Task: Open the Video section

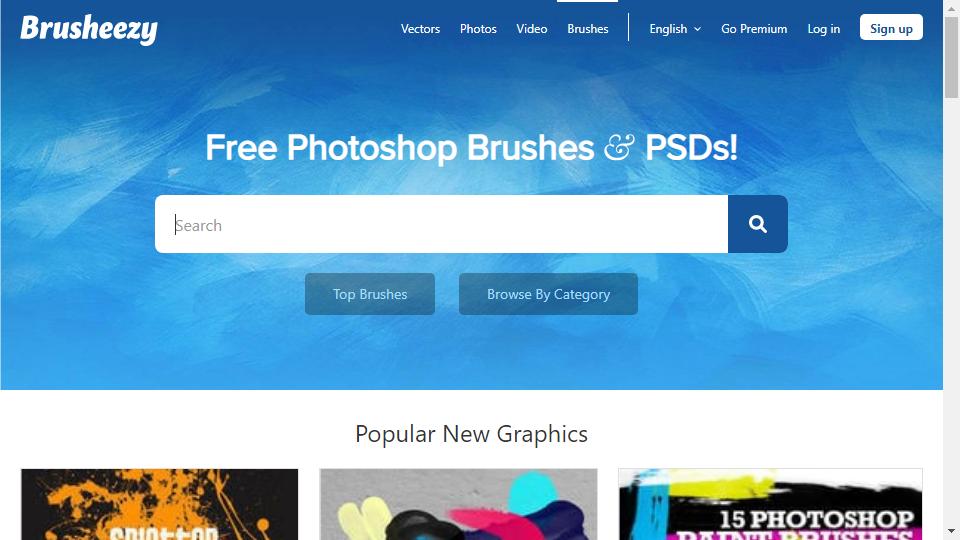Action: [x=531, y=29]
